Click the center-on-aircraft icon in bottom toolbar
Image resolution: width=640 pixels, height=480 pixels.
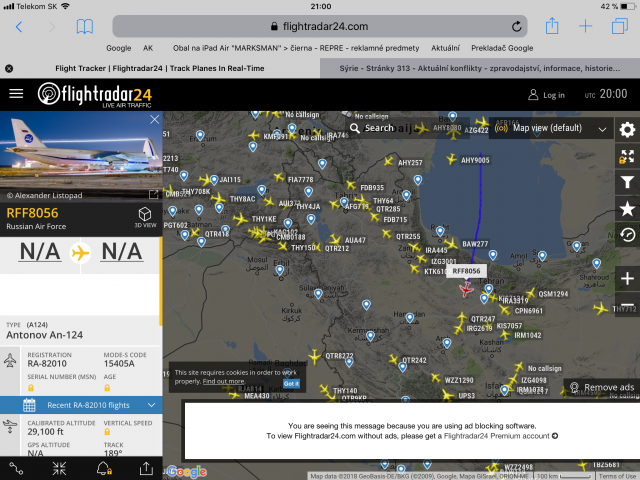pos(60,467)
